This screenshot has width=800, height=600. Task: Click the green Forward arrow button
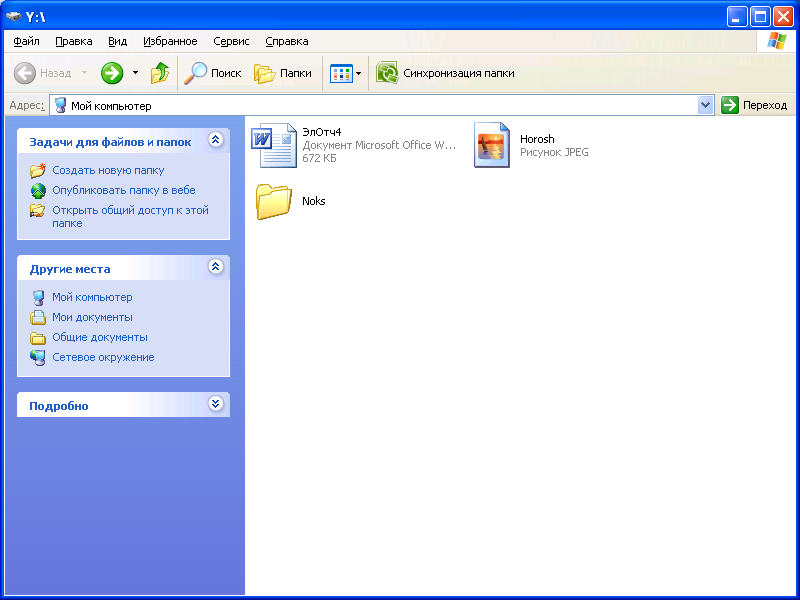112,73
